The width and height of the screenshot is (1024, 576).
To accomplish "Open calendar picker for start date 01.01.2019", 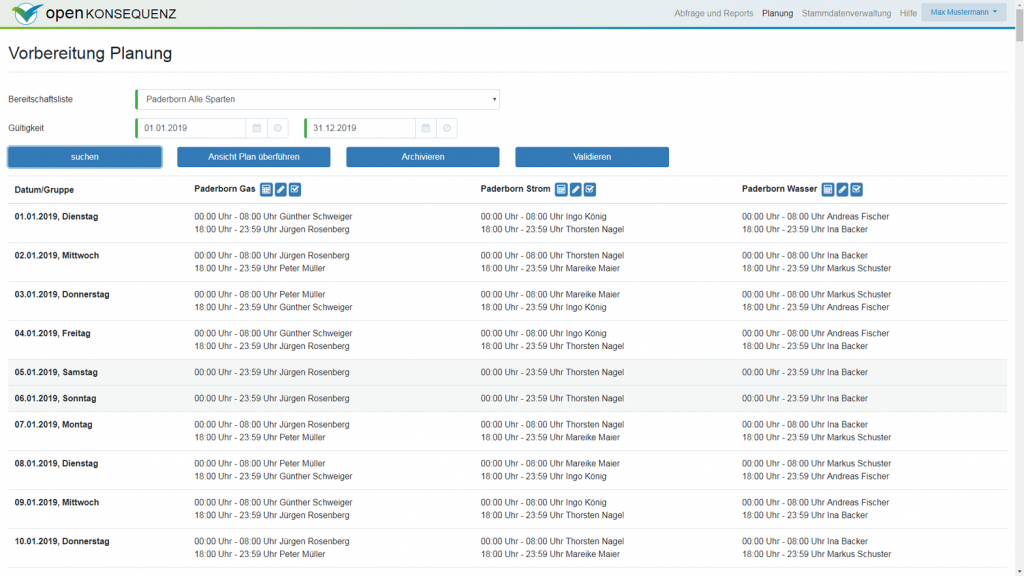I will [x=257, y=128].
